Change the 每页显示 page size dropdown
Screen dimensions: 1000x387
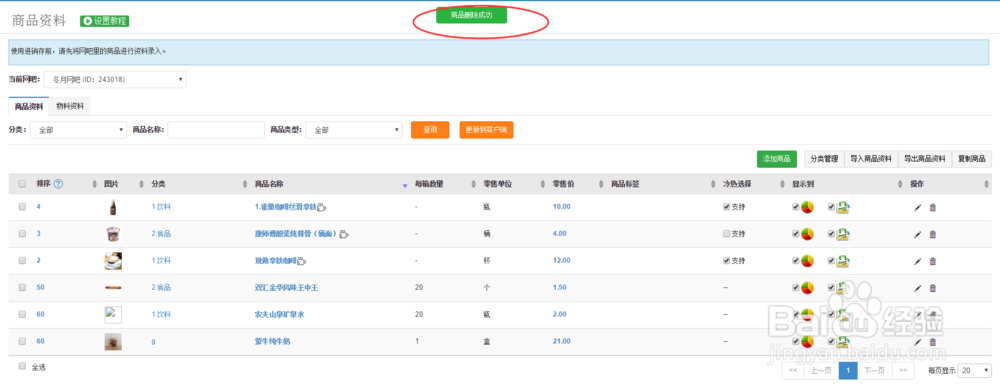click(974, 370)
